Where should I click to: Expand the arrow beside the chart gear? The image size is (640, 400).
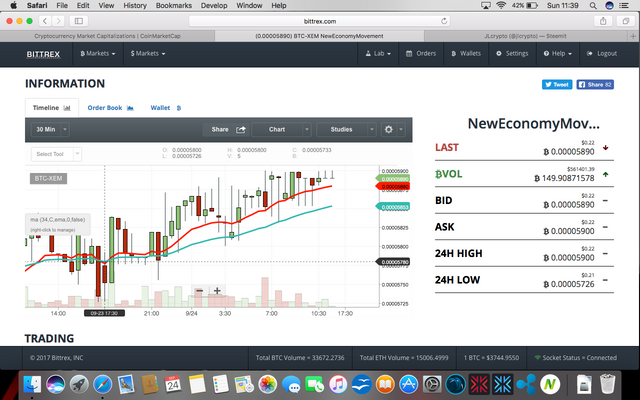pos(401,129)
